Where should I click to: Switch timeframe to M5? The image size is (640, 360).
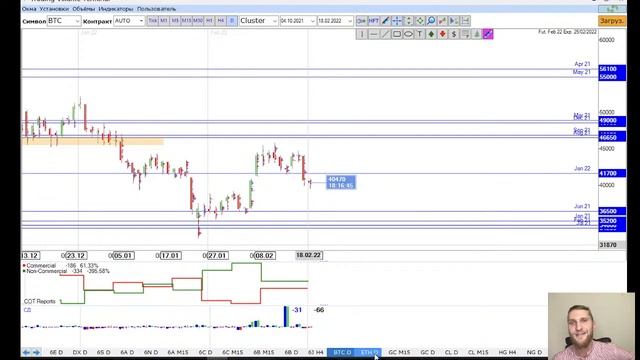(x=175, y=21)
